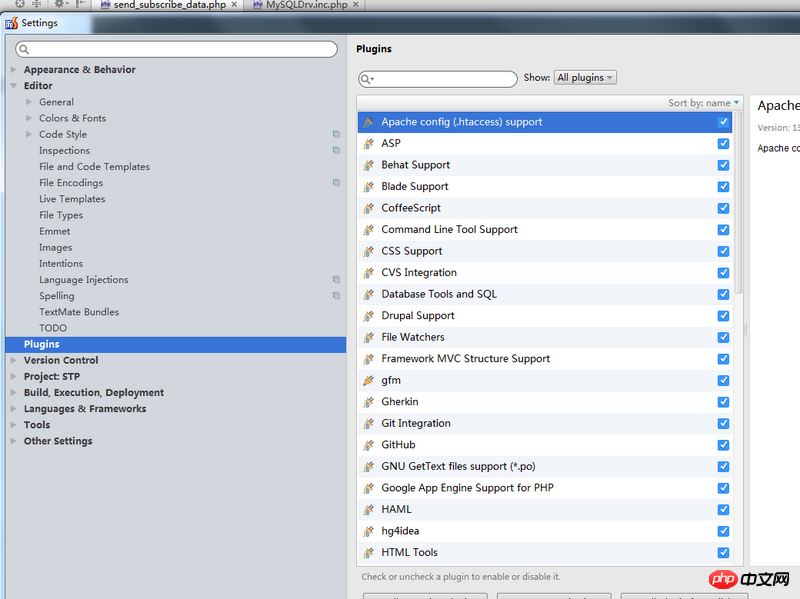This screenshot has height=599, width=800.
Task: Expand the Version Control group
Action: click(14, 360)
